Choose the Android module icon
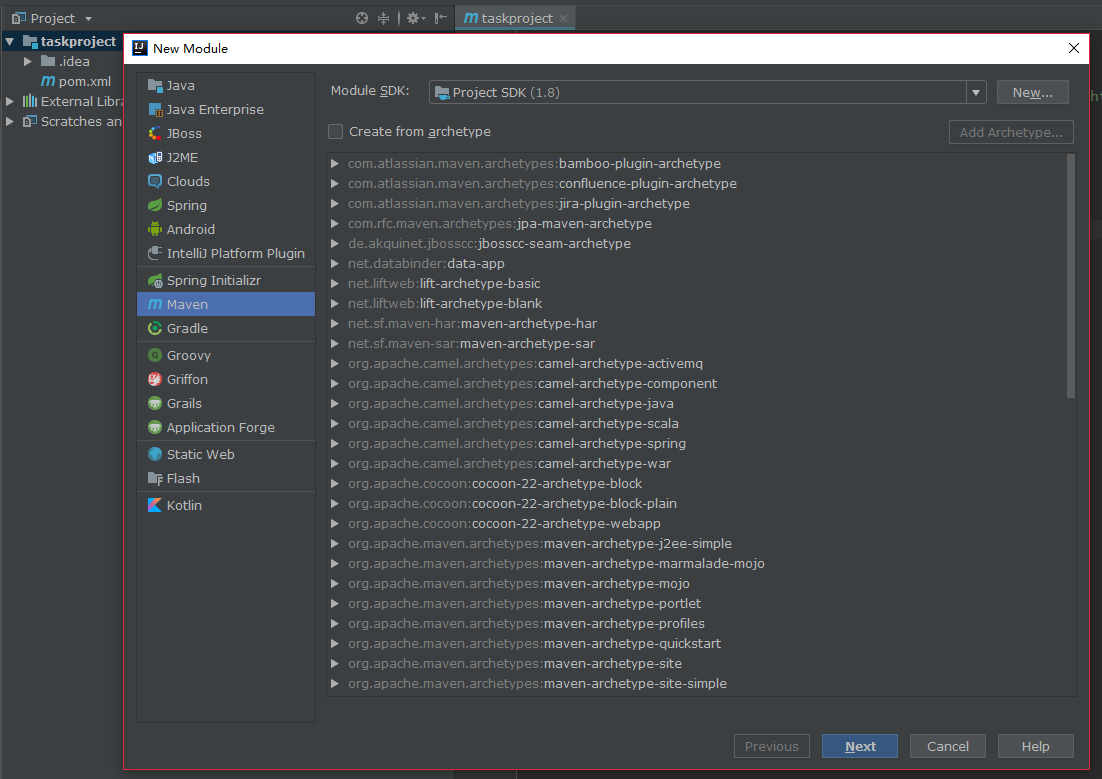This screenshot has width=1102, height=779. click(x=155, y=229)
